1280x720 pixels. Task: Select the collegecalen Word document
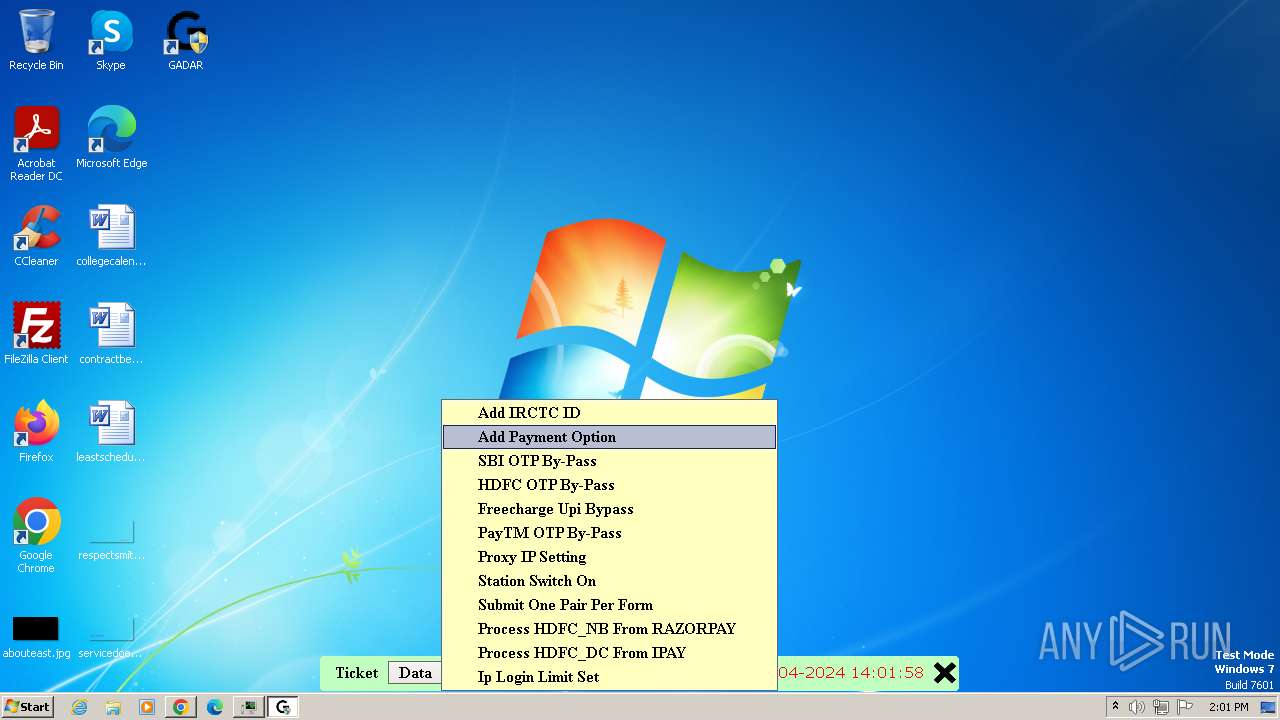click(111, 236)
